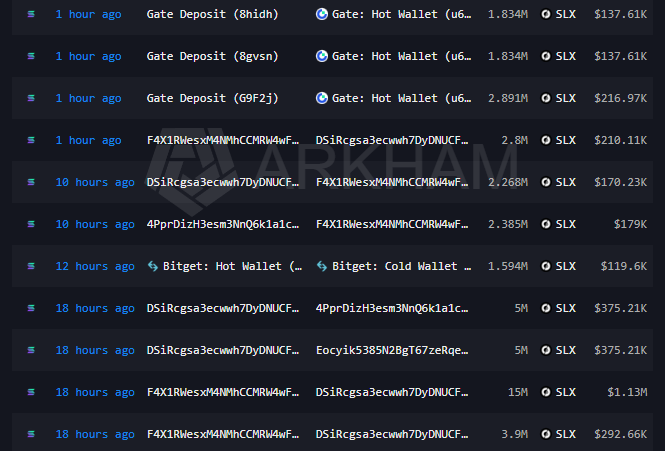665x451 pixels.
Task: Click Bitget logo beside Hot Wallet sender
Action: (x=153, y=266)
